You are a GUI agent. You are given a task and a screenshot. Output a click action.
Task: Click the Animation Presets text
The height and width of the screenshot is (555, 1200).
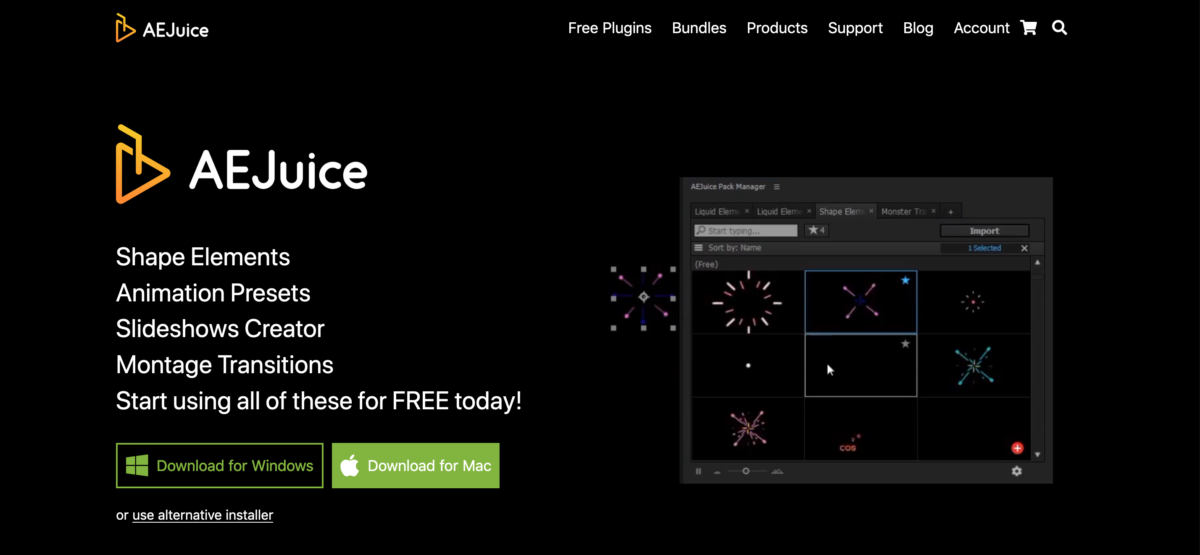point(213,293)
